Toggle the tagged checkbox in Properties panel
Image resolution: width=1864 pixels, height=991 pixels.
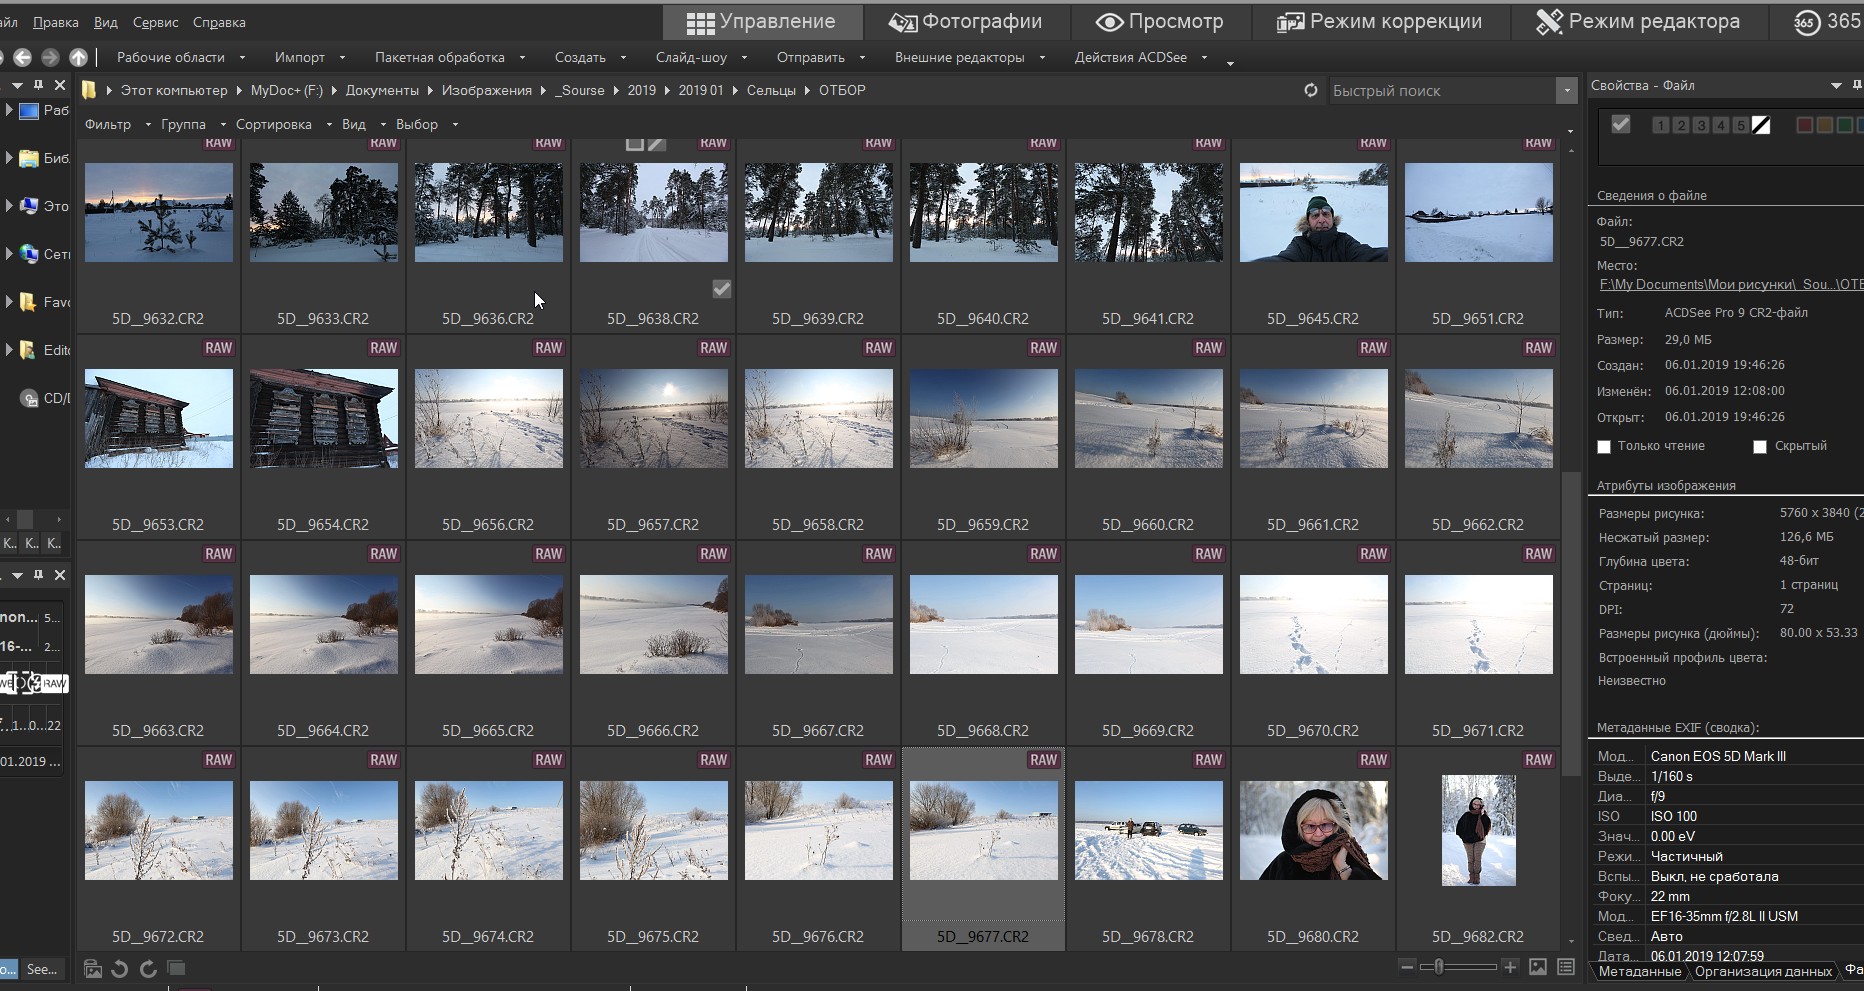pos(1621,124)
